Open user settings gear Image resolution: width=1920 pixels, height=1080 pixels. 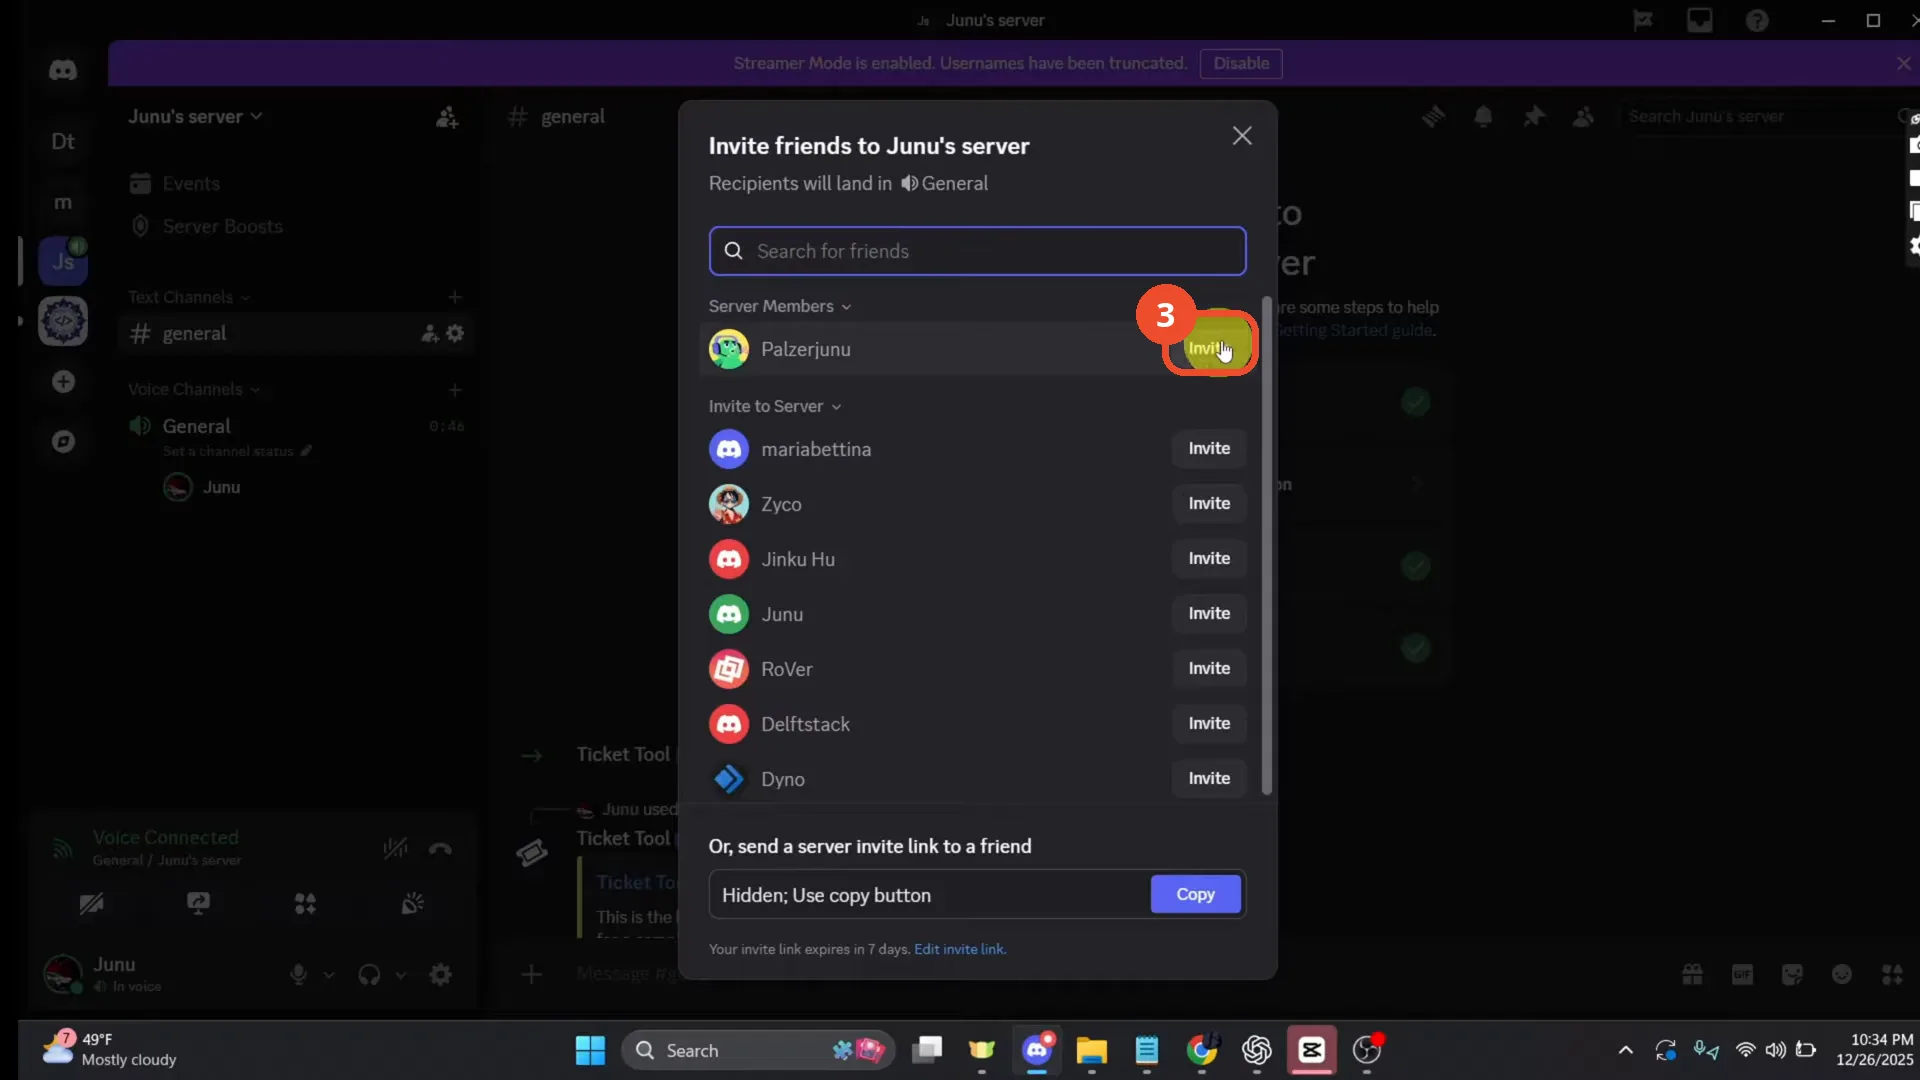[x=440, y=974]
